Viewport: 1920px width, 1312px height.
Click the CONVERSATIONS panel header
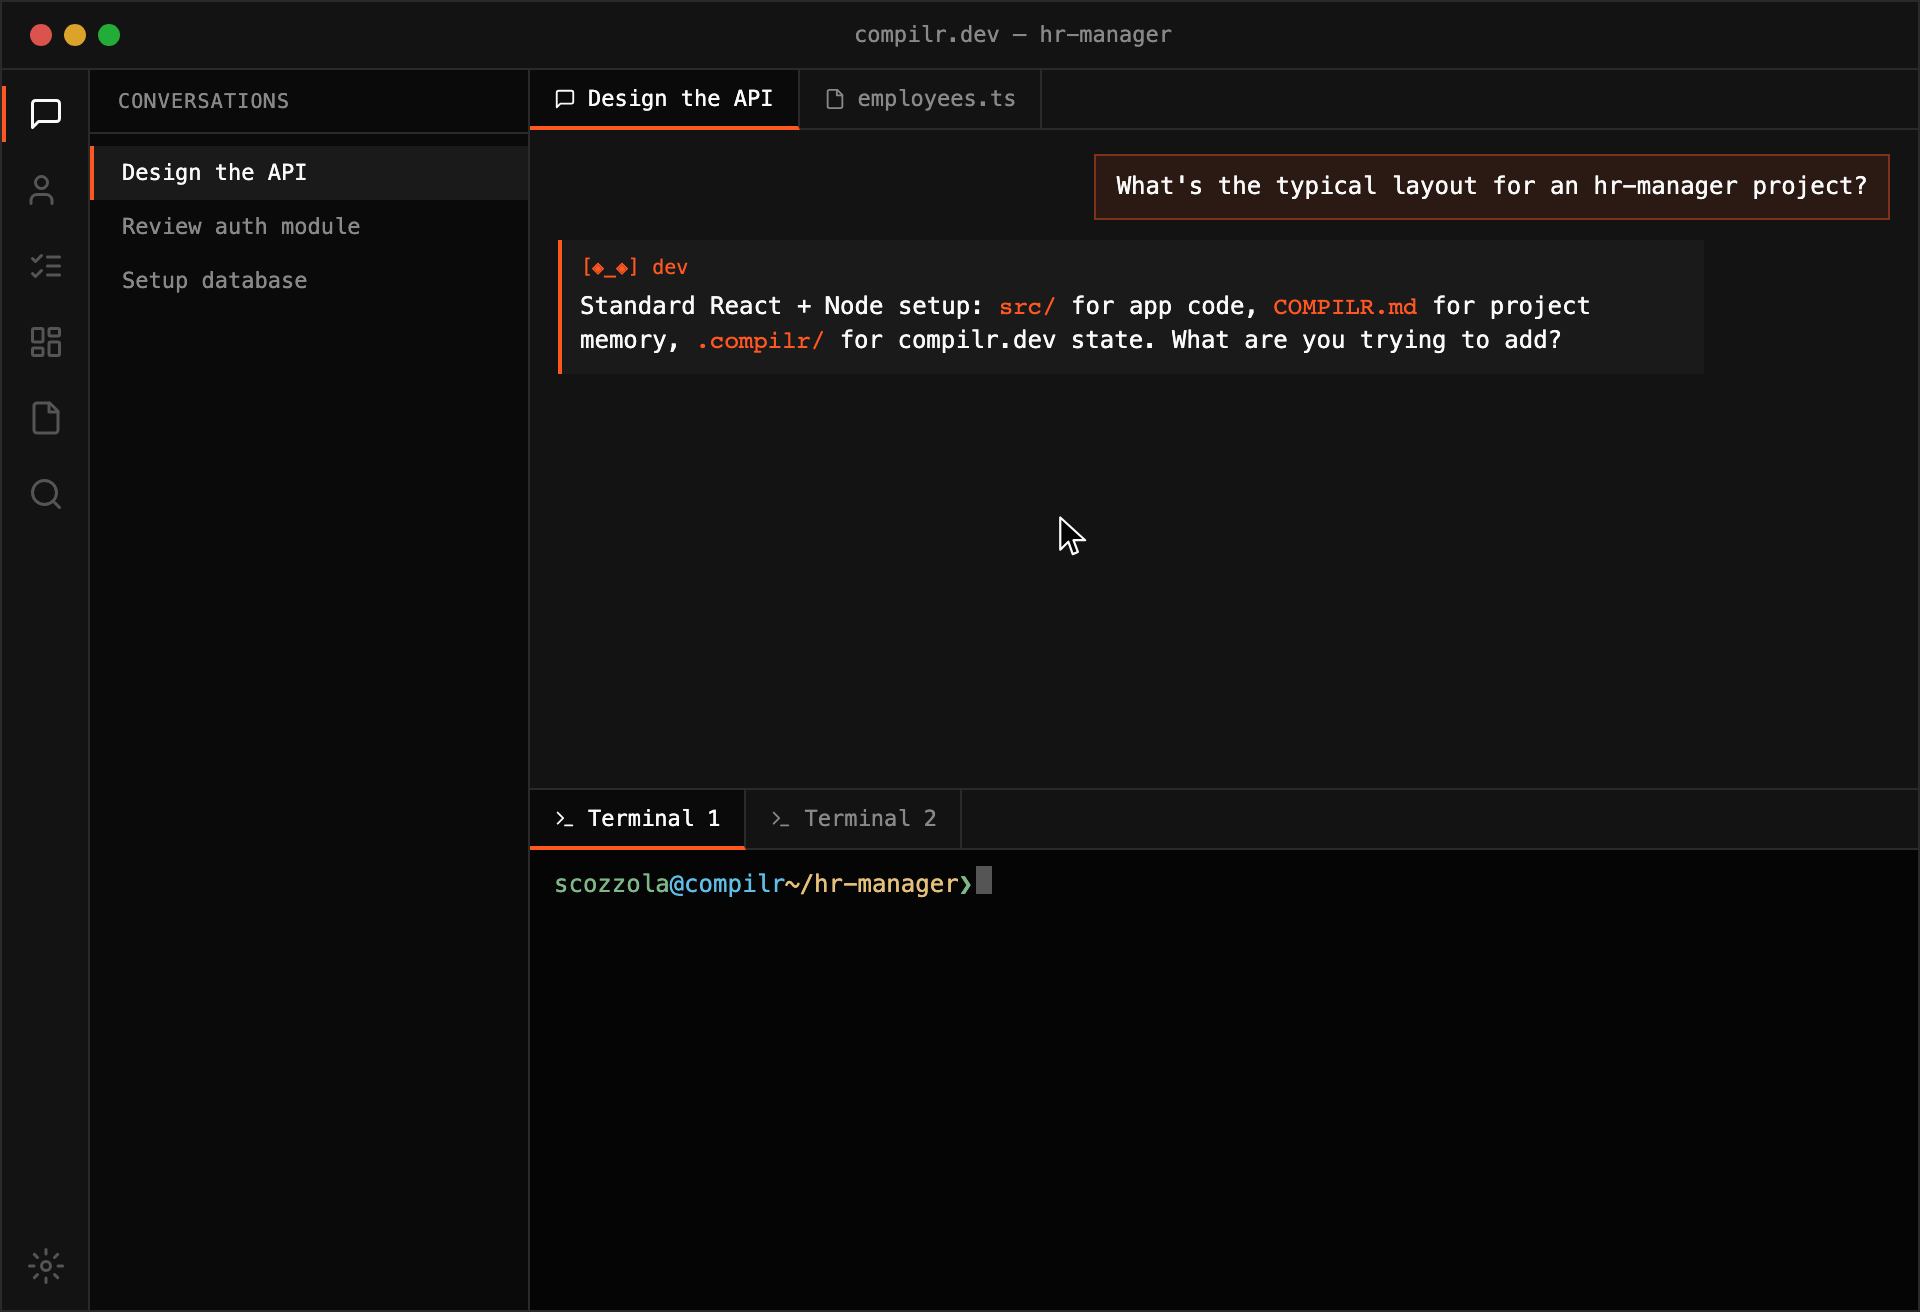(204, 101)
